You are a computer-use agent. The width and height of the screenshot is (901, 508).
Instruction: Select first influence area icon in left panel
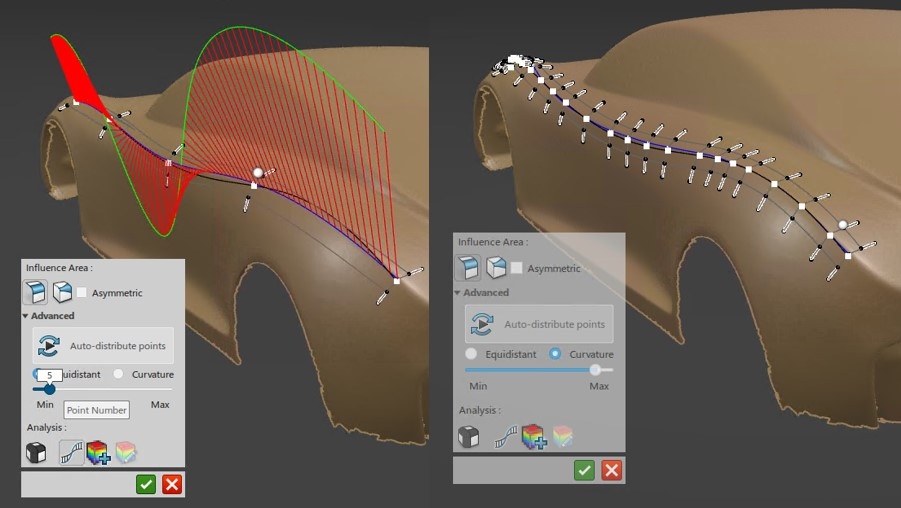[x=38, y=292]
